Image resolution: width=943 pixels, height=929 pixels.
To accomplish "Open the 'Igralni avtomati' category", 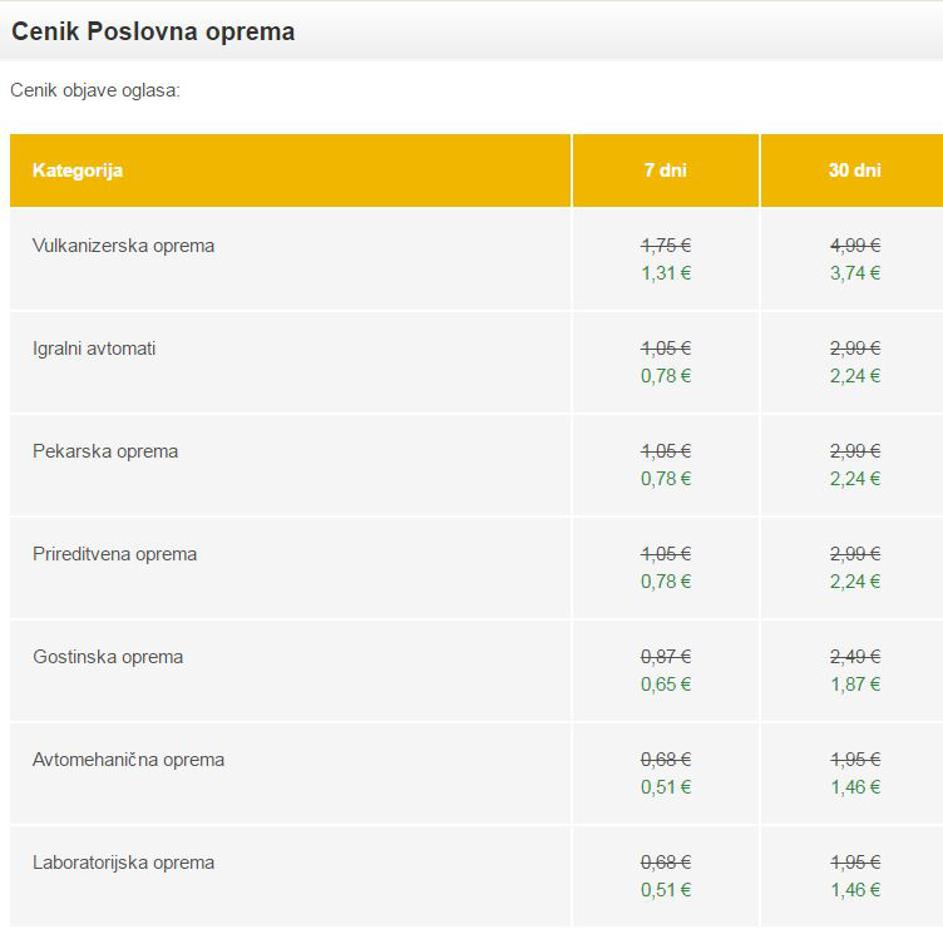I will tap(94, 349).
